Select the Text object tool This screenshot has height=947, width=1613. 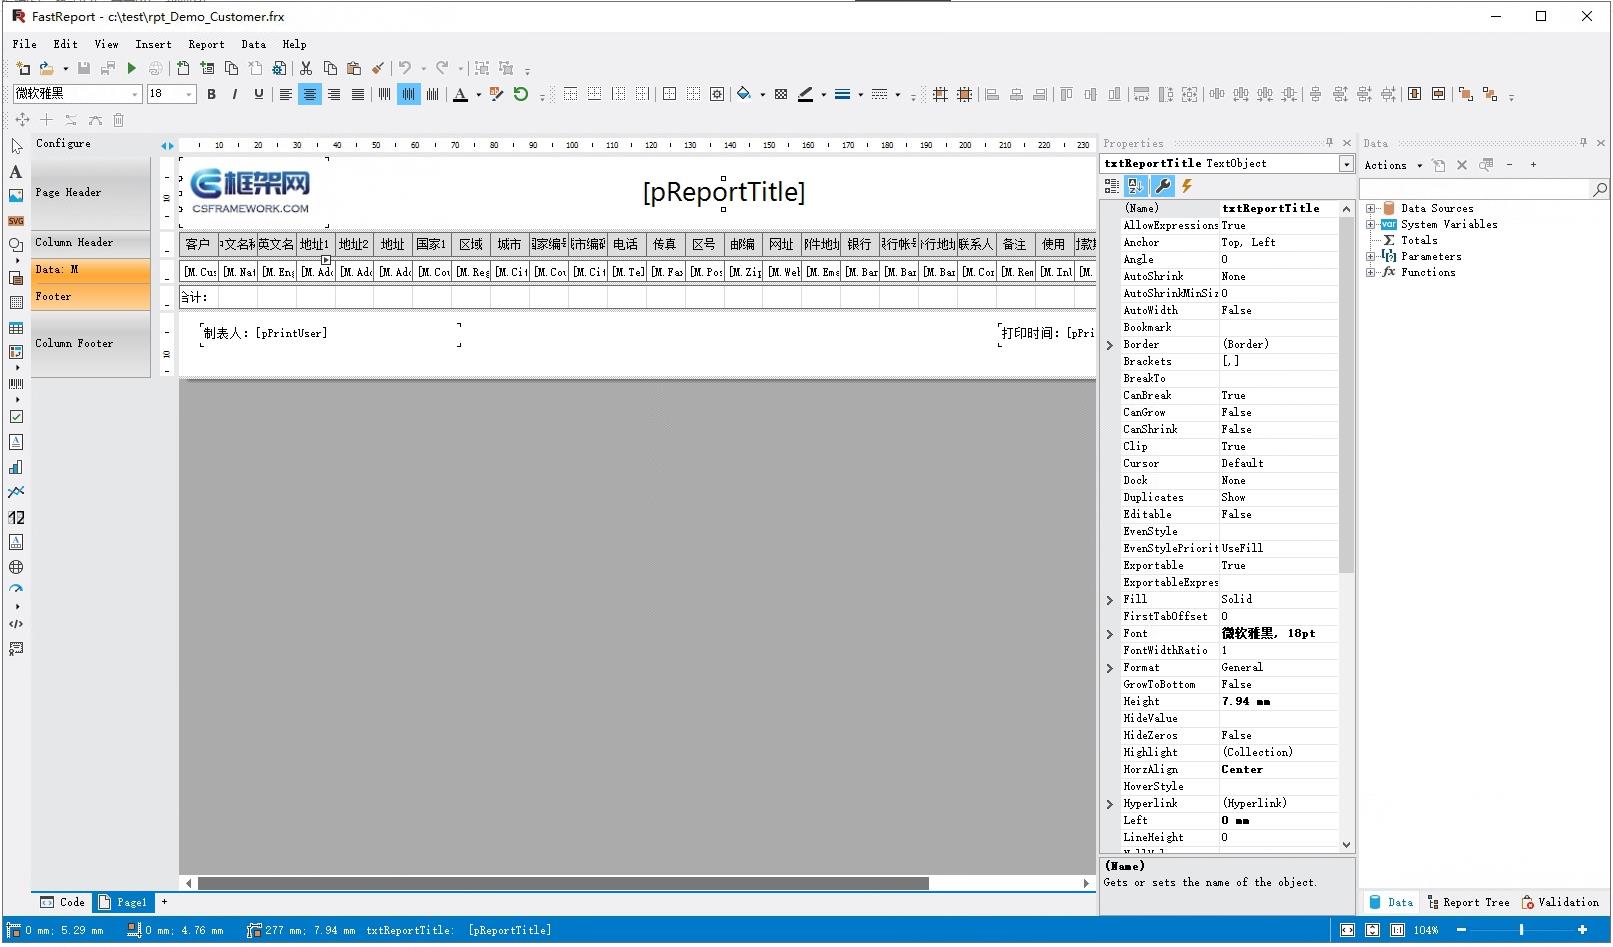tap(16, 172)
